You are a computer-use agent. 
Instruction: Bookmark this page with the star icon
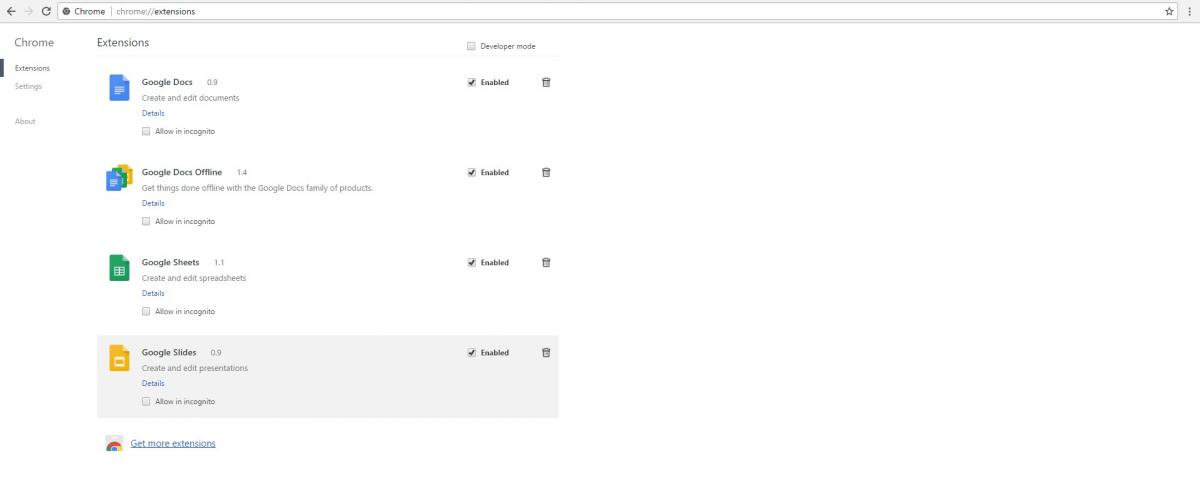(1169, 11)
